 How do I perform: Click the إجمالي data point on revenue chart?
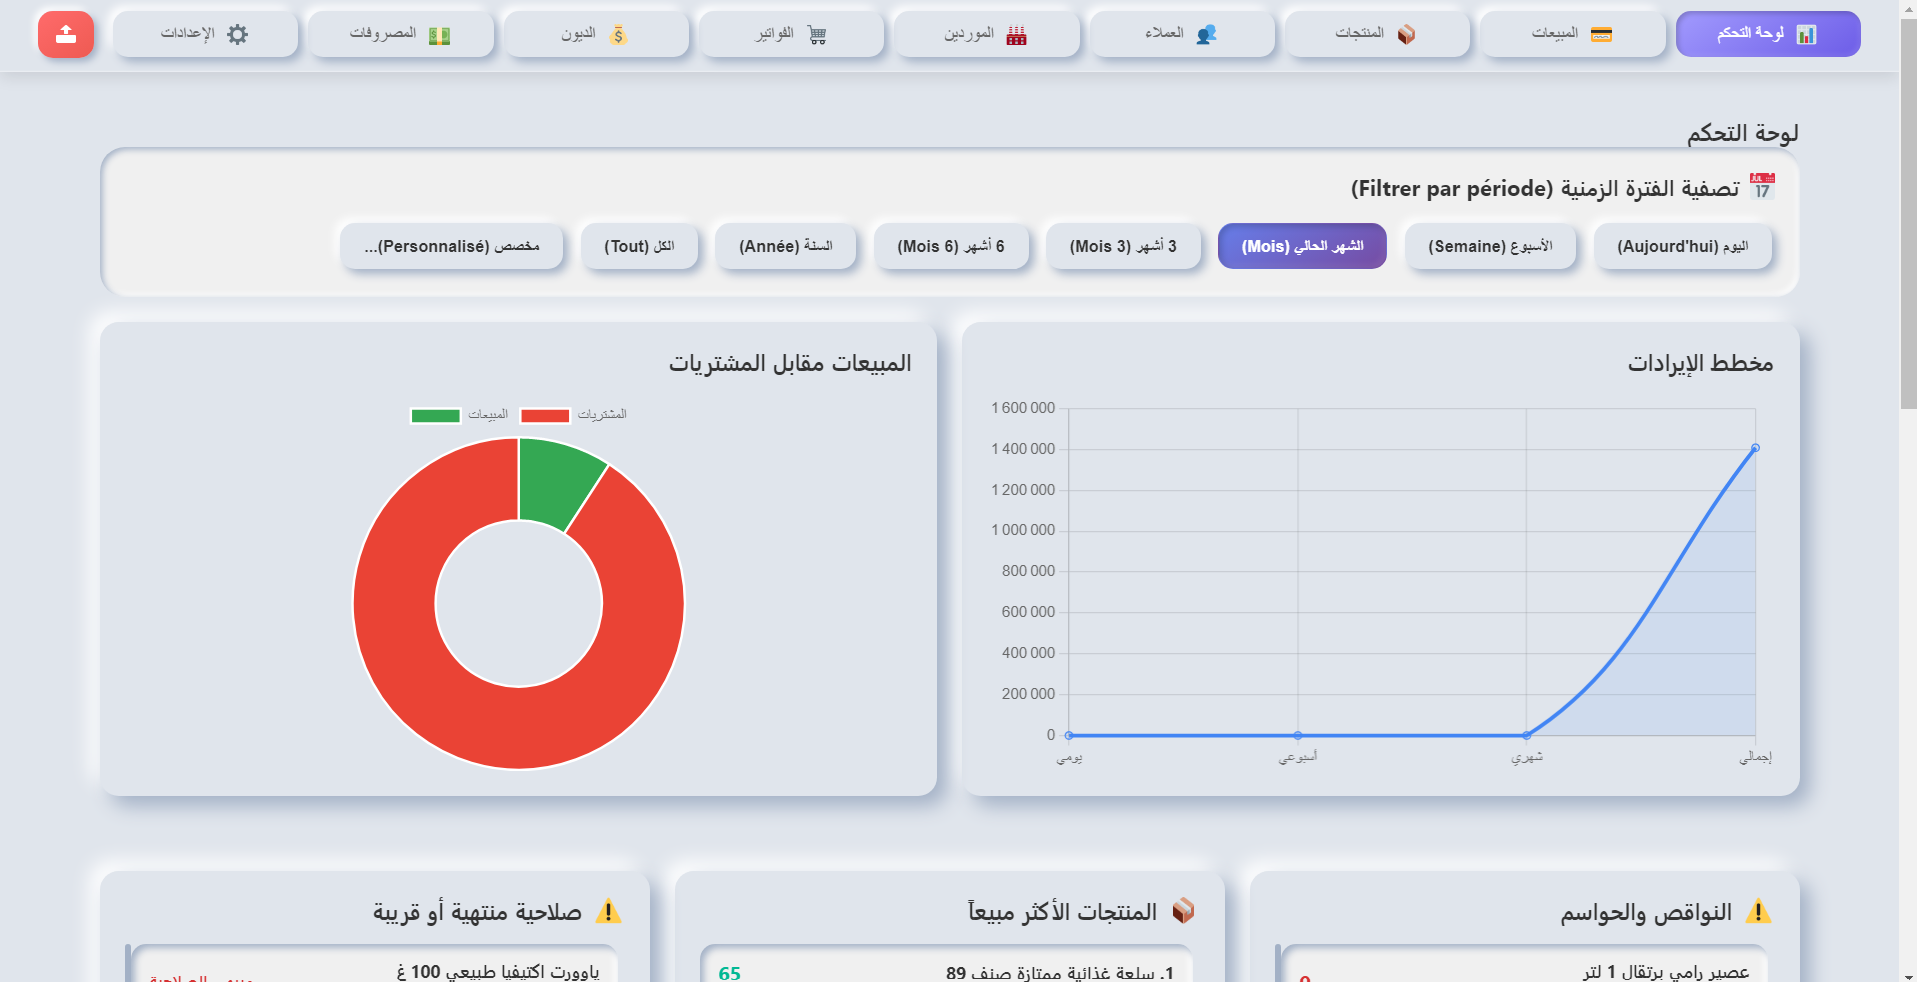tap(1755, 448)
